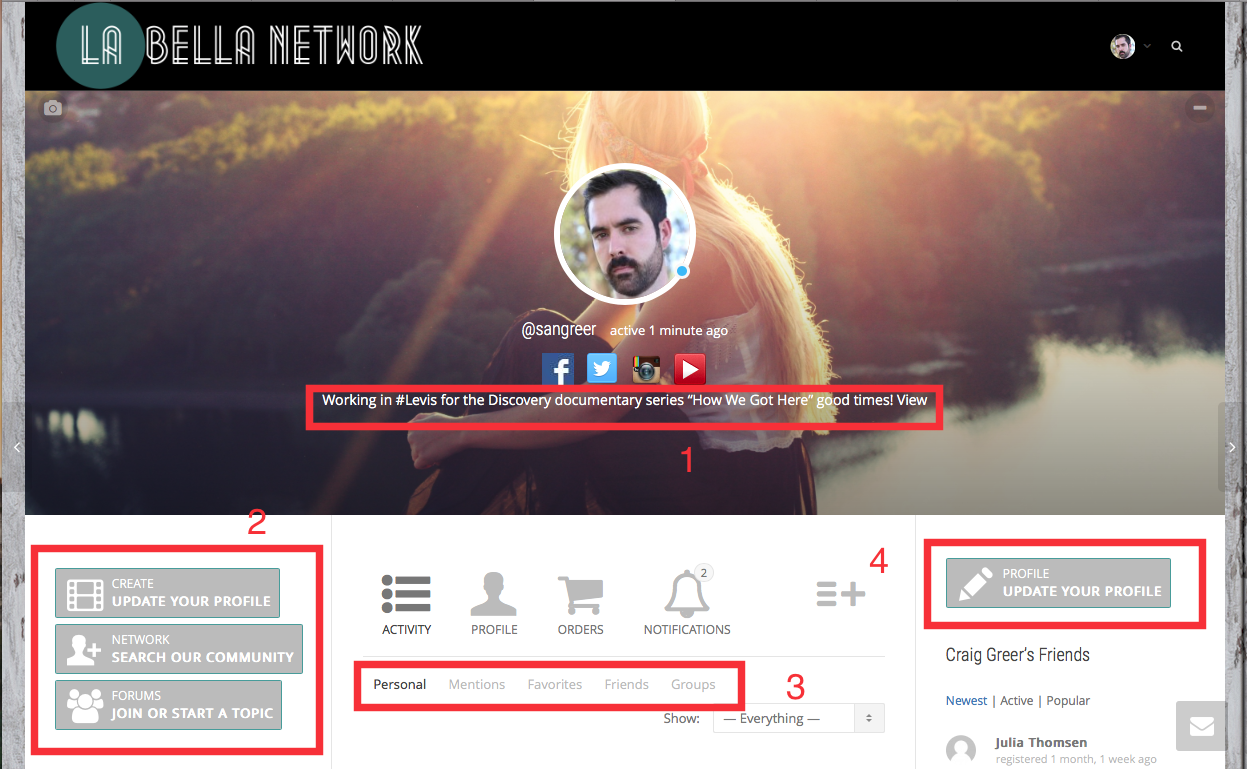1247x769 pixels.
Task: Click the Craig Greer's Friends heading
Action: [1018, 655]
